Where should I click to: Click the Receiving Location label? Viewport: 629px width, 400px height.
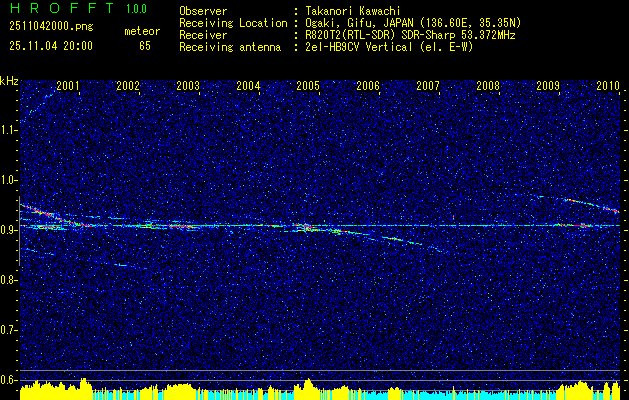click(233, 23)
